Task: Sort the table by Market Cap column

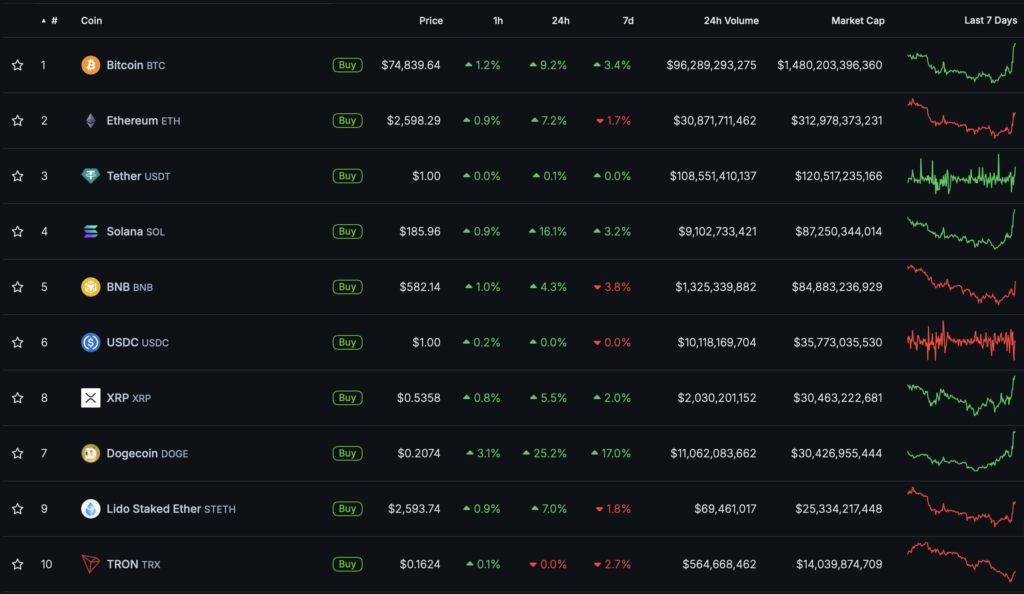Action: 857,20
